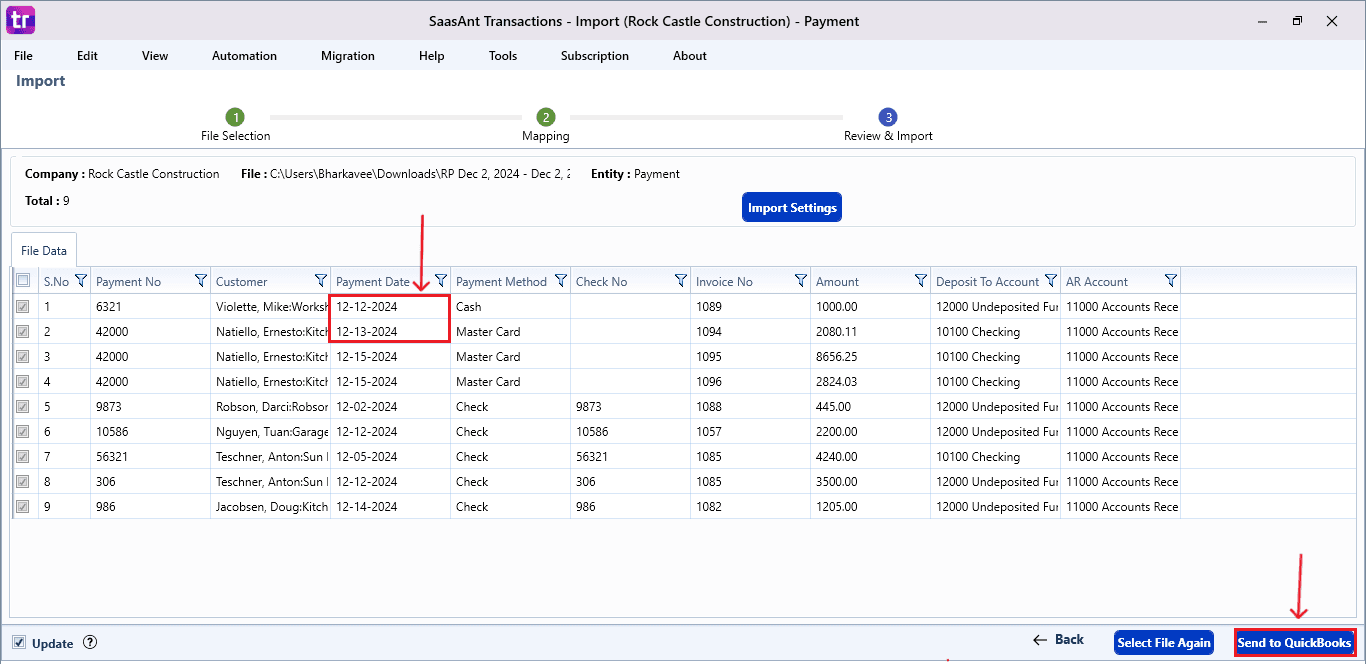Open the Check No filter dropdown
The image size is (1366, 664).
(x=680, y=280)
